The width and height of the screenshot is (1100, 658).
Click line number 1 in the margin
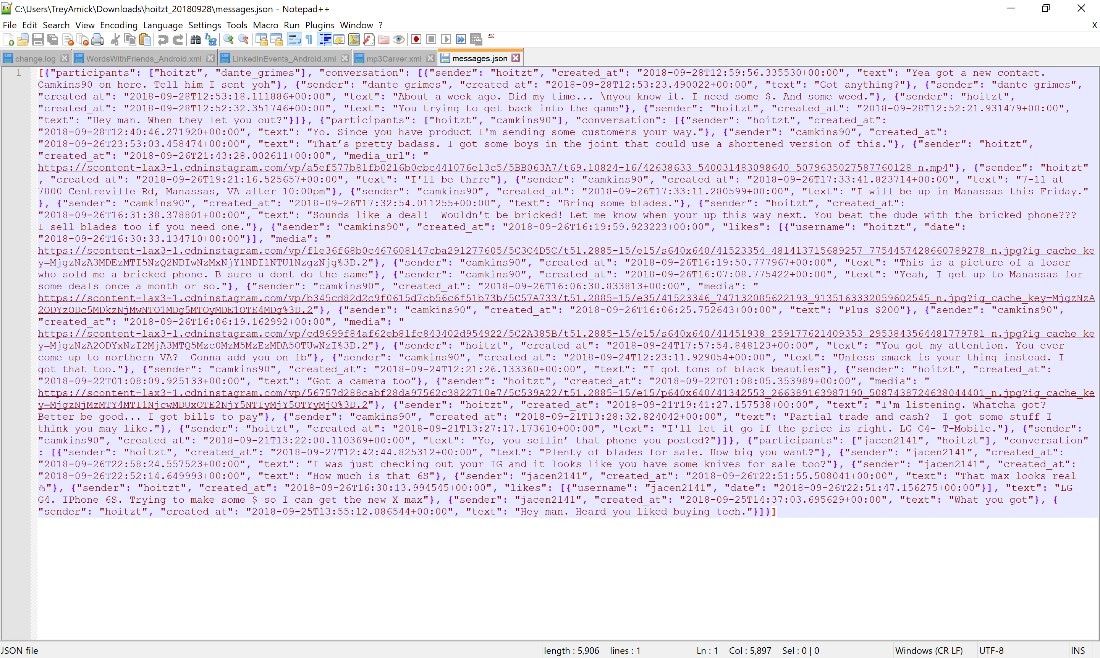[19, 72]
